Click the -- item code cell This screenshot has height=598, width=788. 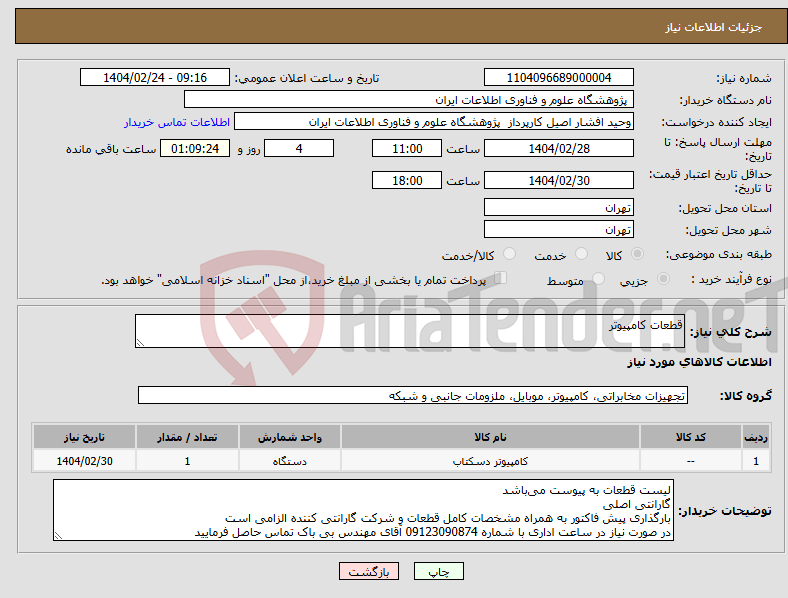coord(691,461)
